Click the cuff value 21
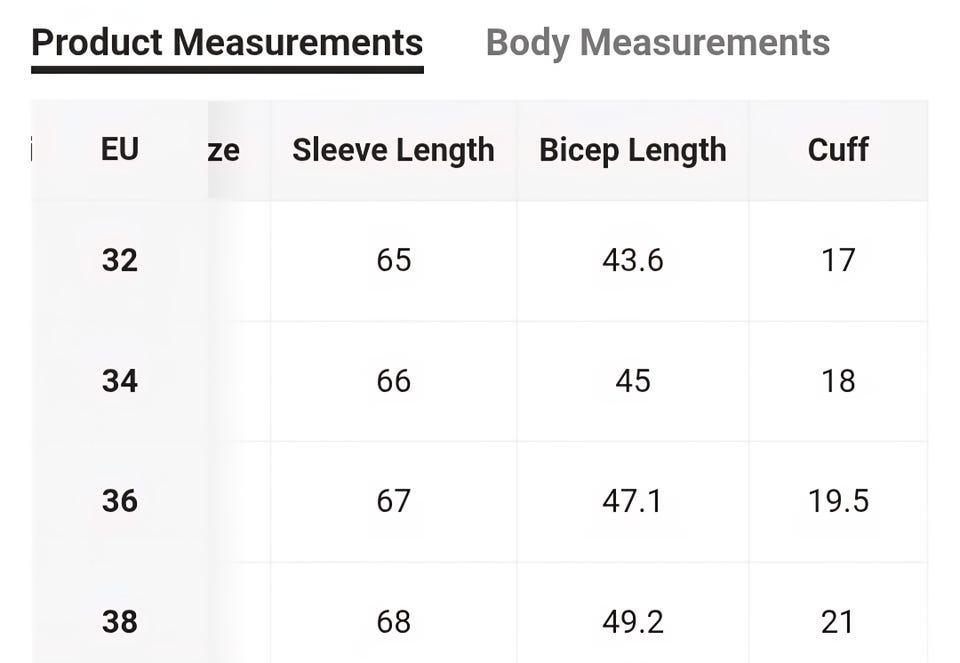Image resolution: width=960 pixels, height=663 pixels. coord(837,622)
